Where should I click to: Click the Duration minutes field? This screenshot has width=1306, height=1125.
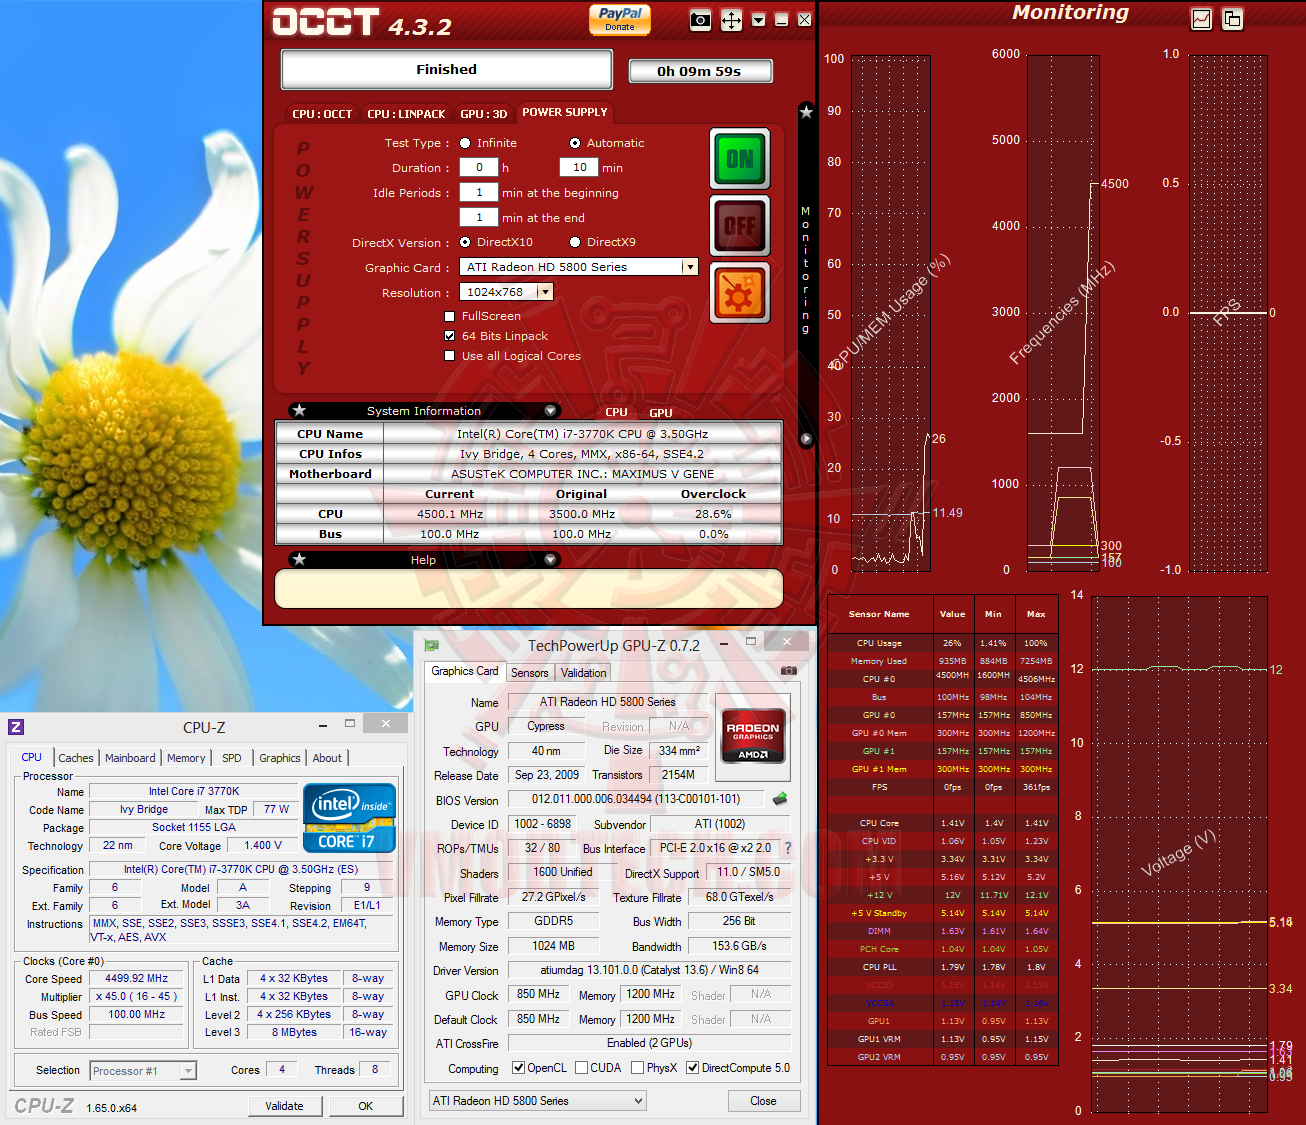[579, 168]
